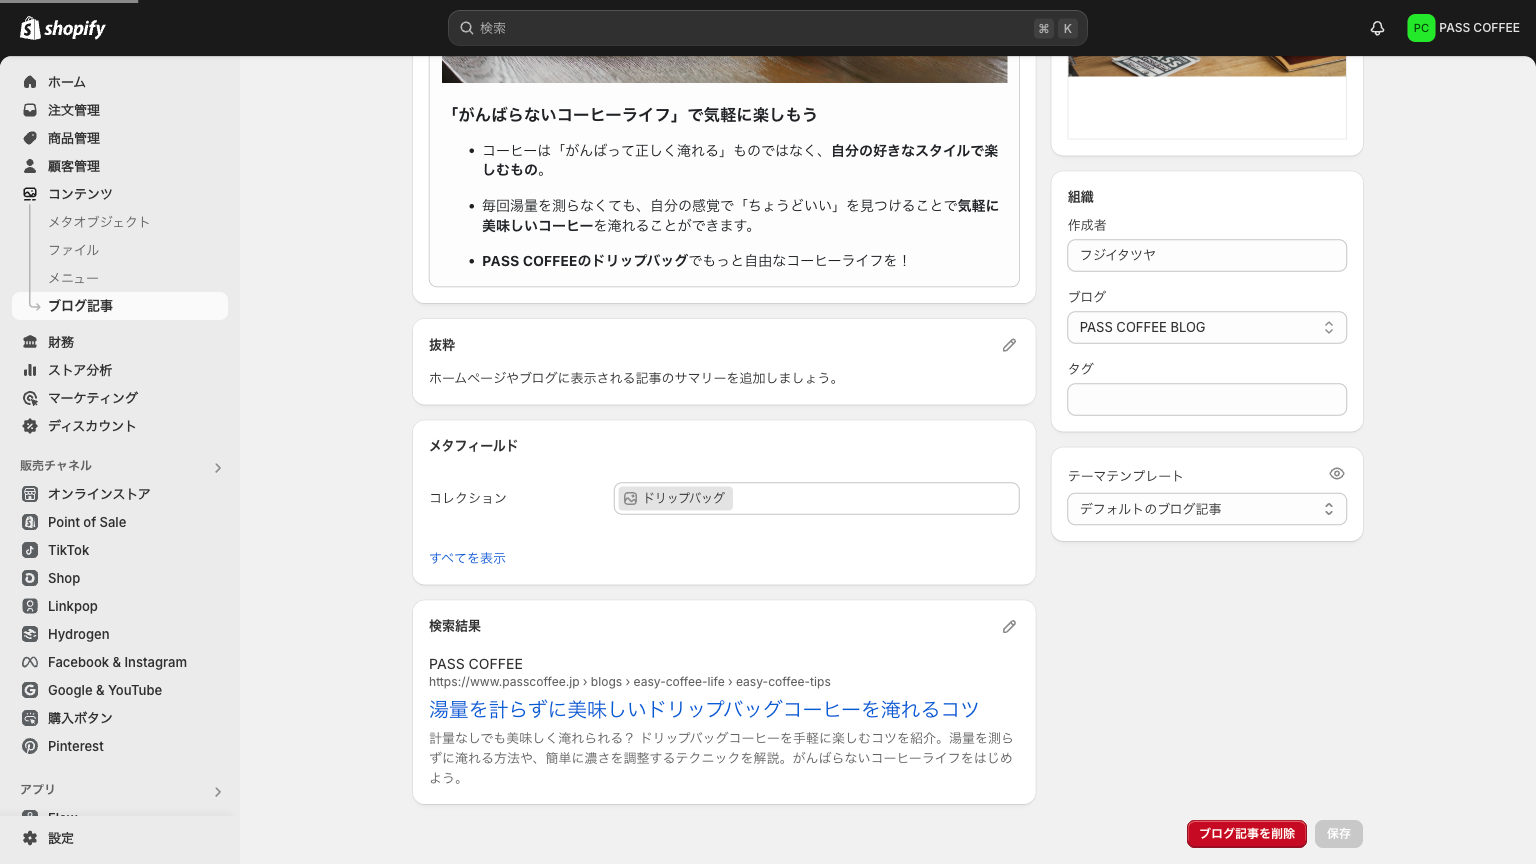
Task: Click the Point of Sale icon
Action: (30, 522)
